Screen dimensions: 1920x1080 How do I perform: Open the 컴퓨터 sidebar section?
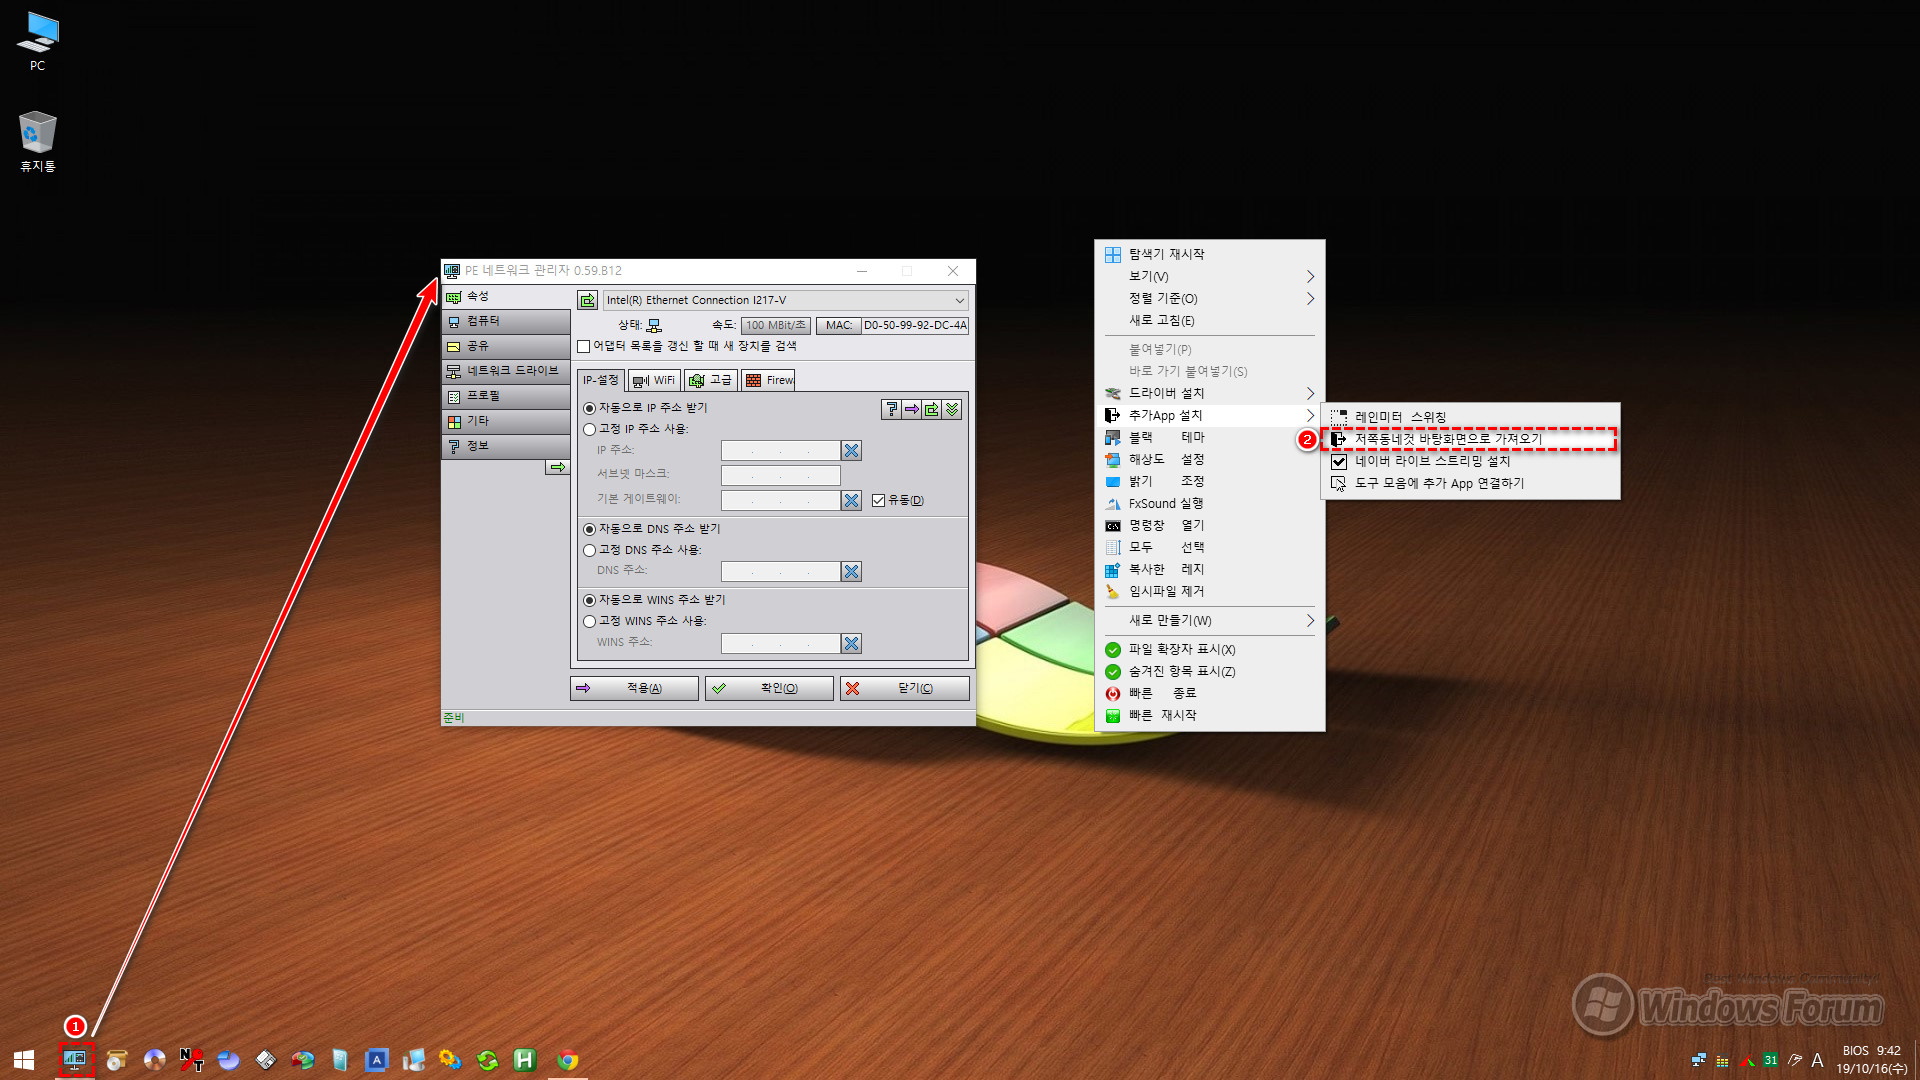click(506, 322)
